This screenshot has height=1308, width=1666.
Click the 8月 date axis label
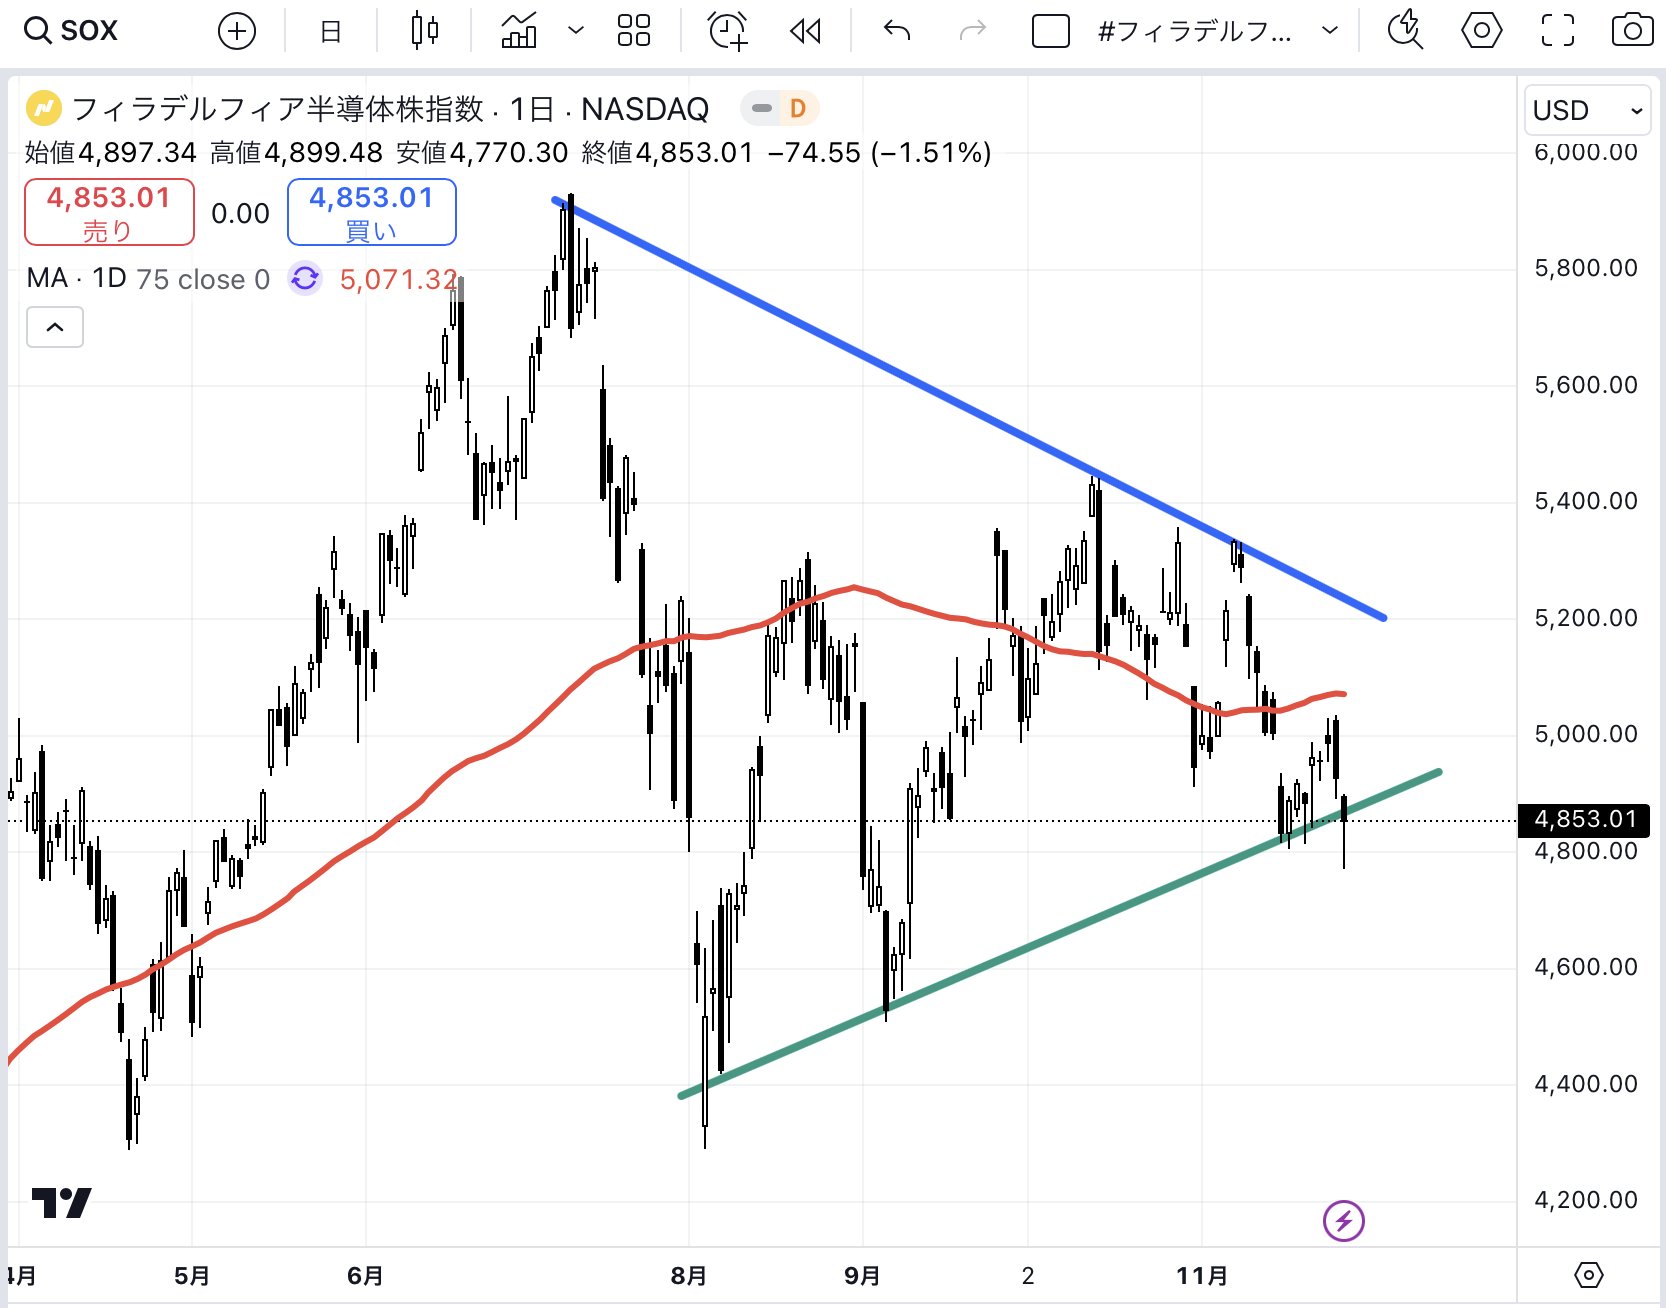tap(689, 1276)
